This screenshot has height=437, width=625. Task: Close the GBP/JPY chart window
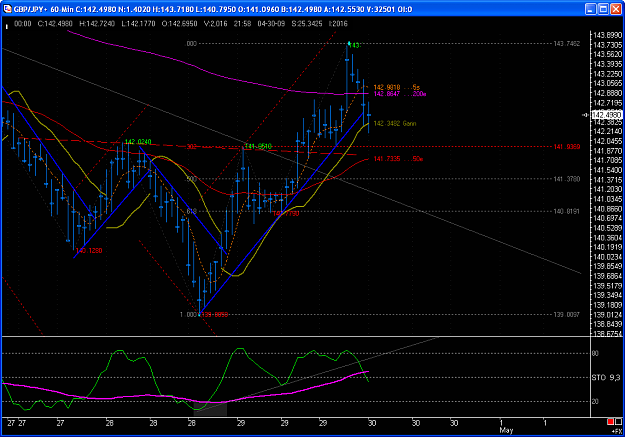[616, 9]
